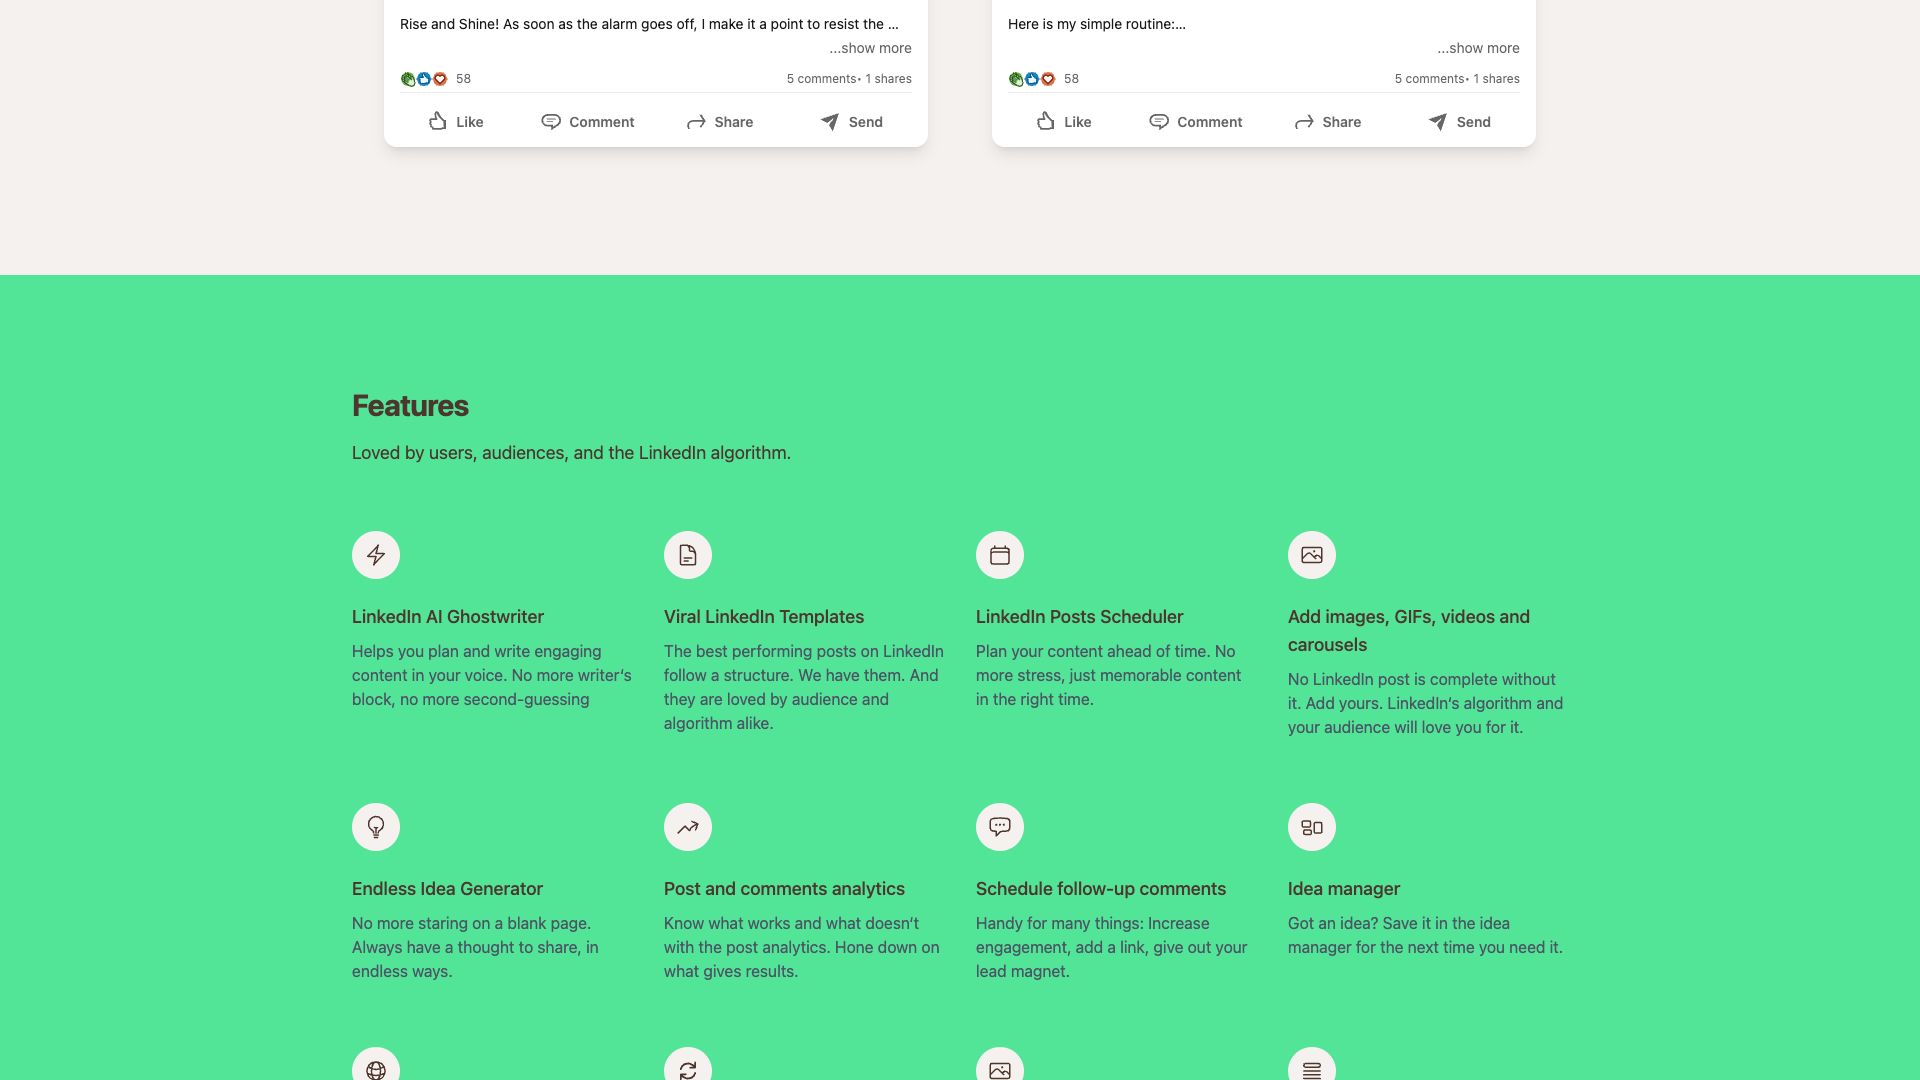The height and width of the screenshot is (1080, 1920).
Task: Click the repeat arrows icon at the bottom
Action: click(687, 1068)
